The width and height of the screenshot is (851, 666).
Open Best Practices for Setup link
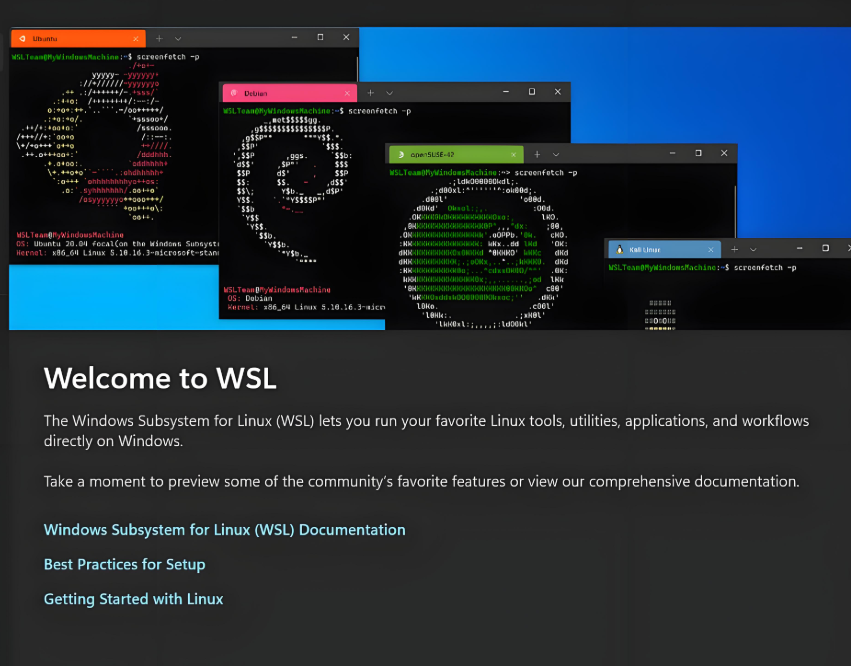[x=125, y=564]
